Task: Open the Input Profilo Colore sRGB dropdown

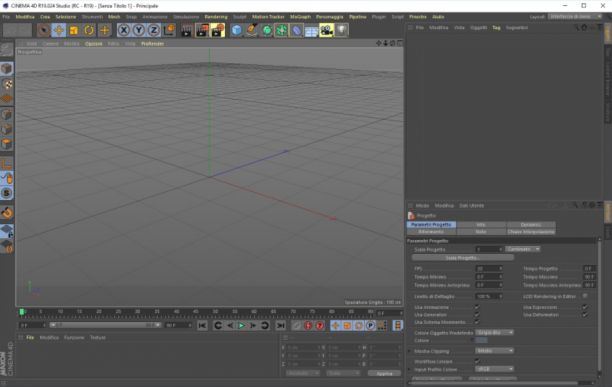Action: point(495,369)
